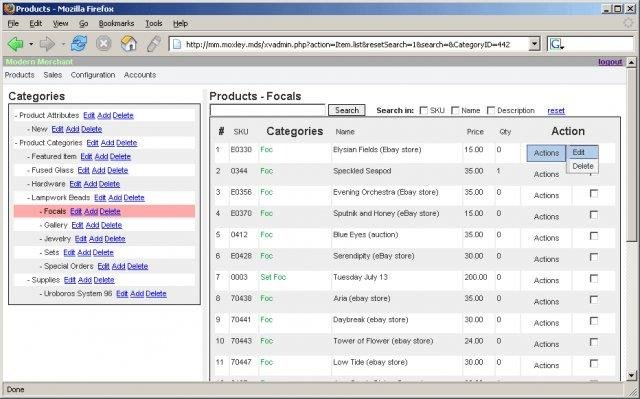This screenshot has height=399, width=640.
Task: Click the logout link
Action: coord(610,62)
